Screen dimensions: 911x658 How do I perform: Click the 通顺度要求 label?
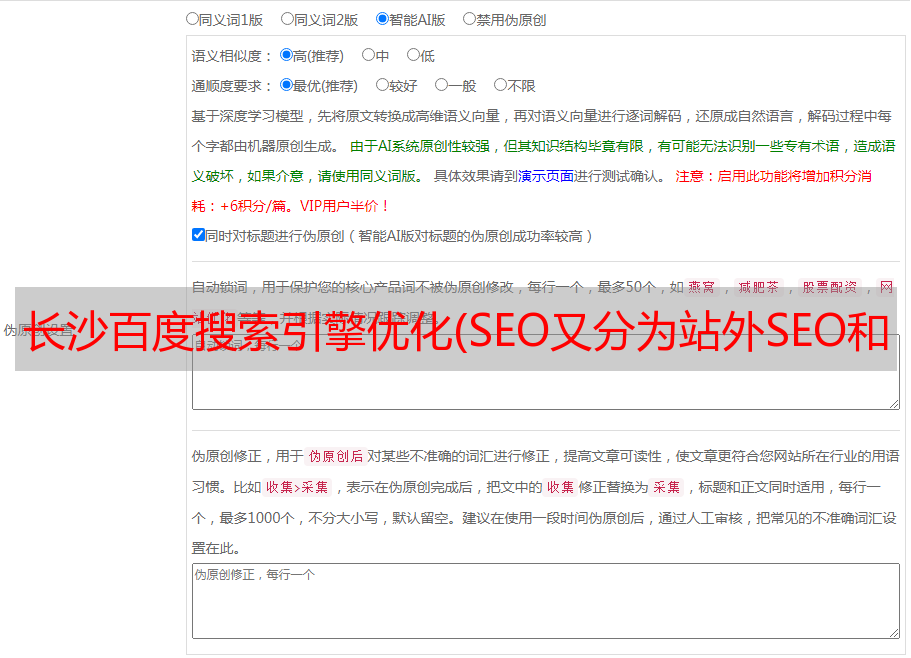232,87
